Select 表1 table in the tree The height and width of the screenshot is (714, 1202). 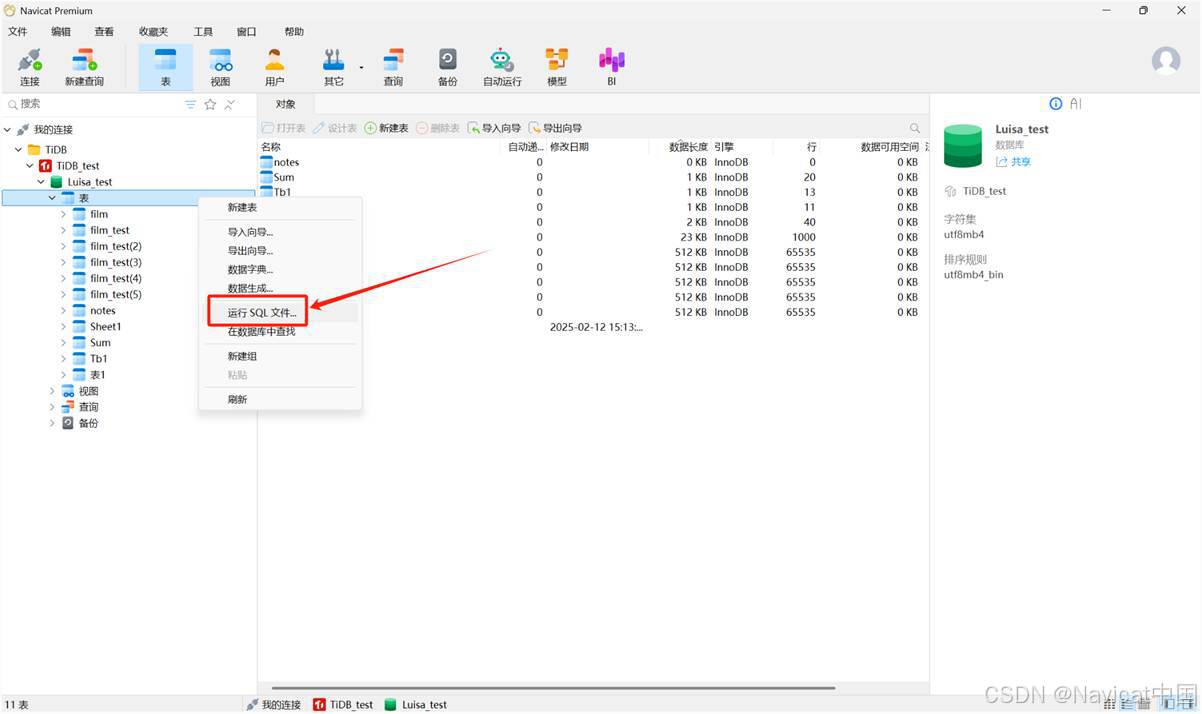(98, 375)
